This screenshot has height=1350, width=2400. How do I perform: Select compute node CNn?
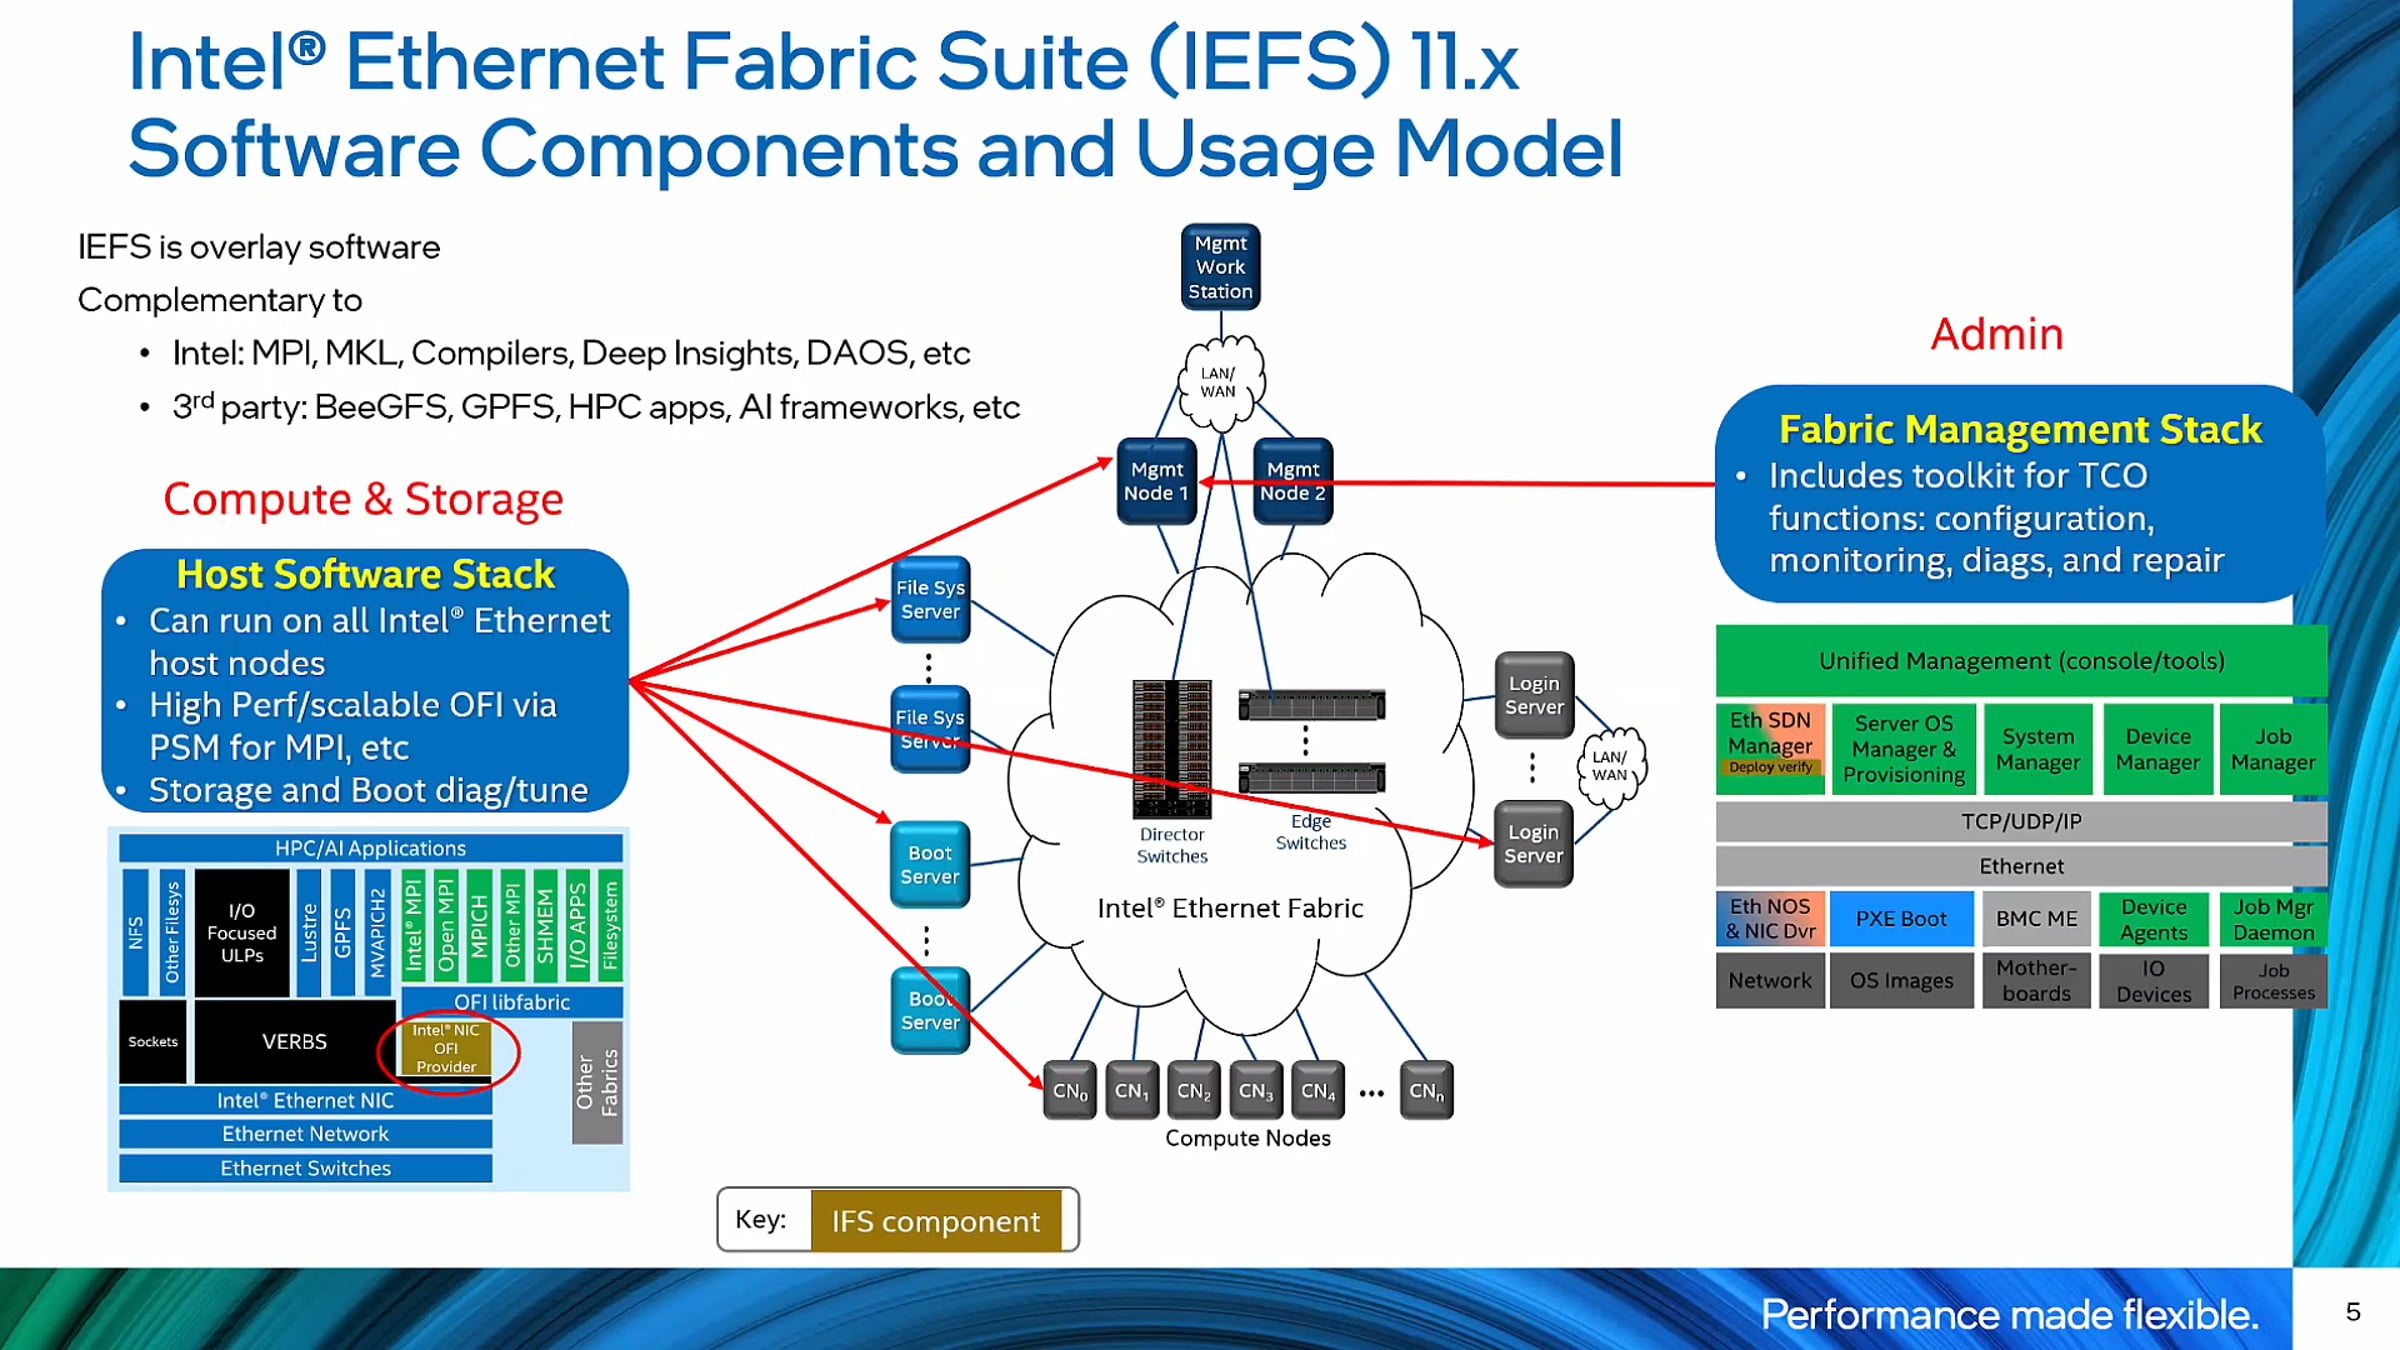(1426, 1090)
